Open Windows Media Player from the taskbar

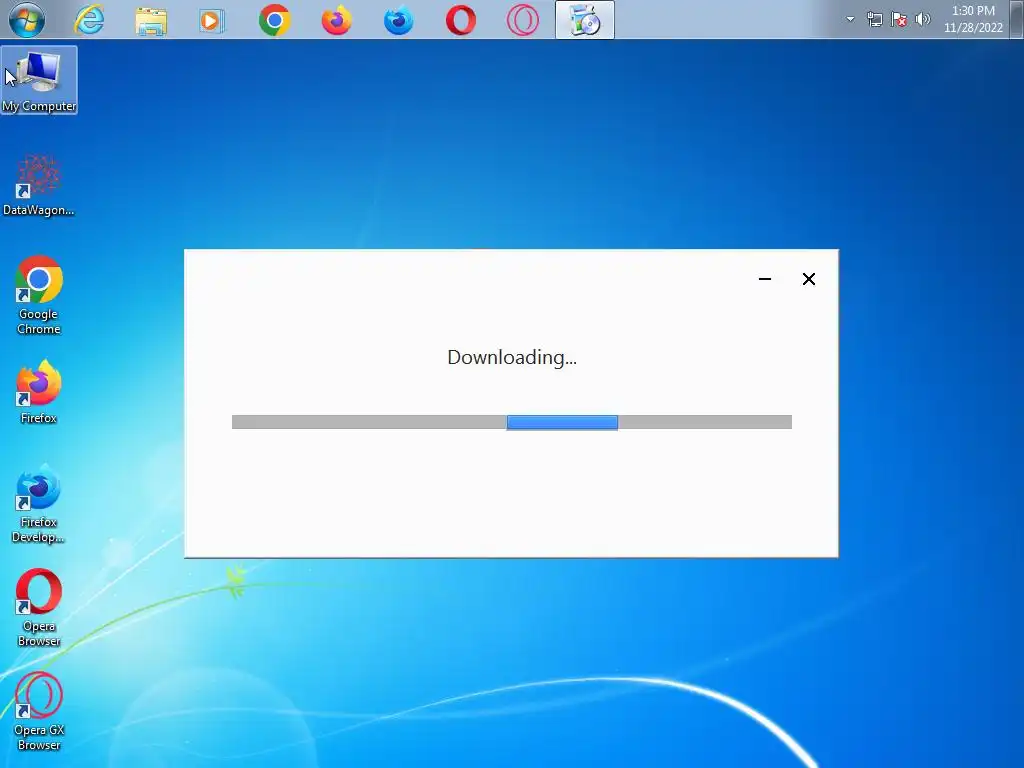[212, 20]
